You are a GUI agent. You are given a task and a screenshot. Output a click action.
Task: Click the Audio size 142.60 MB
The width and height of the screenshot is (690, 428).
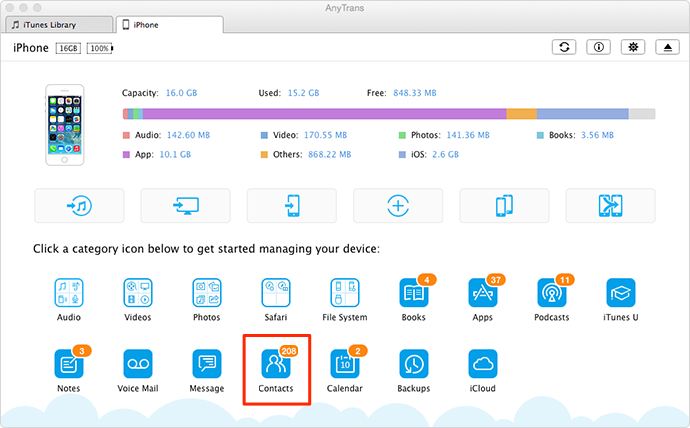(x=188, y=135)
